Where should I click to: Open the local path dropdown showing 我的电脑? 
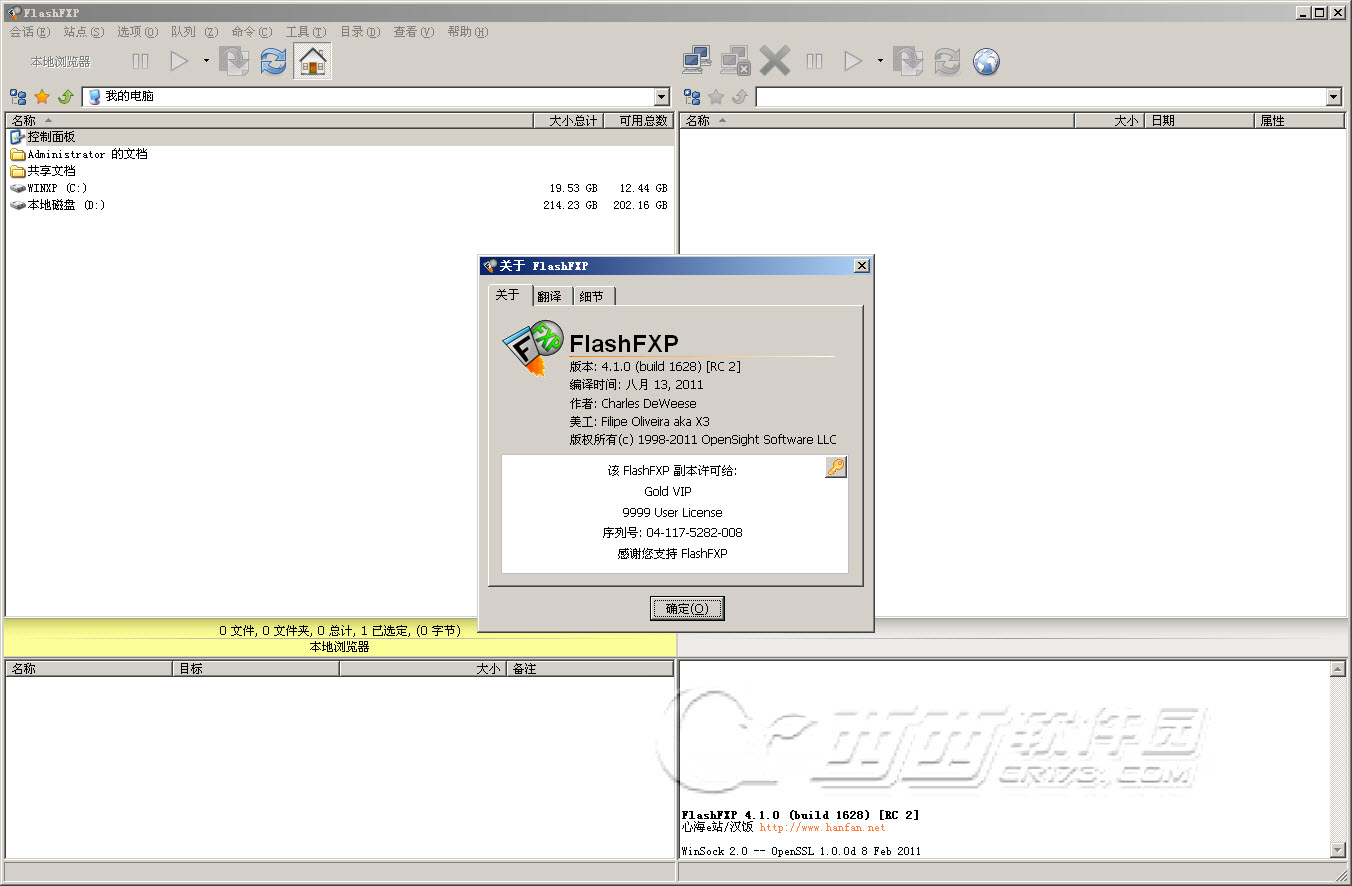click(661, 97)
